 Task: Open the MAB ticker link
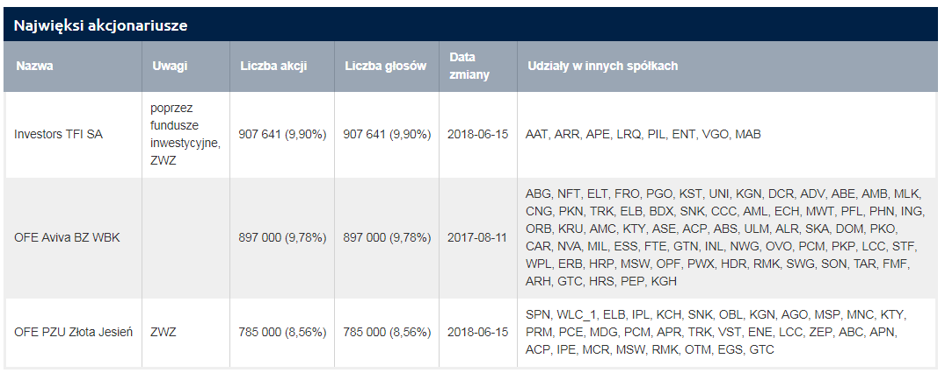(x=748, y=135)
